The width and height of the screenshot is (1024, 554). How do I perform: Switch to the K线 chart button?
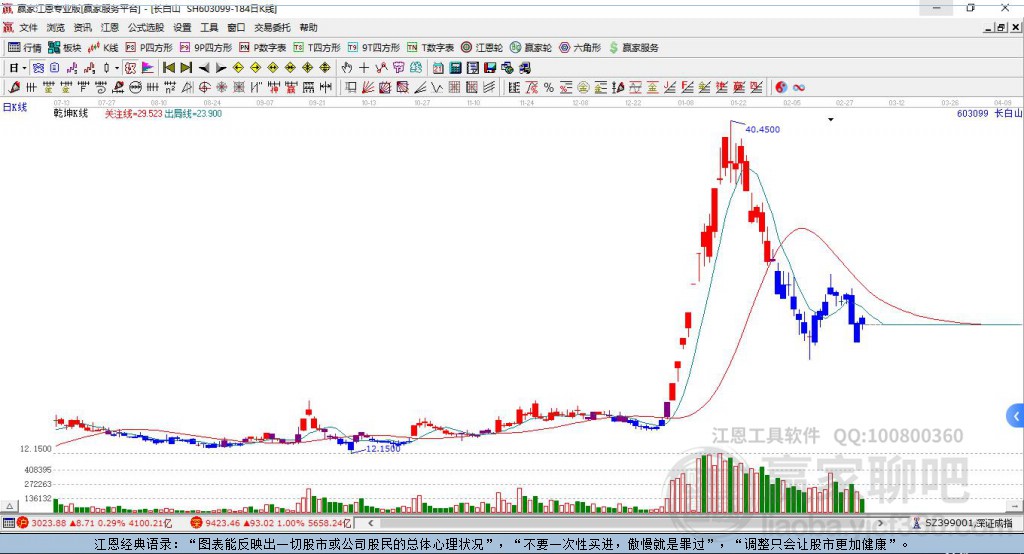(103, 48)
